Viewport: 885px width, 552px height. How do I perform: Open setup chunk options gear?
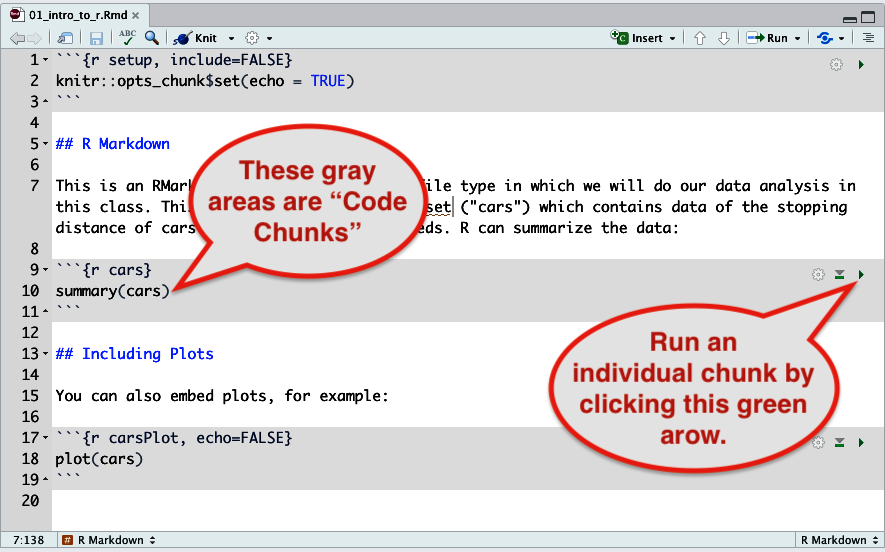click(x=836, y=64)
